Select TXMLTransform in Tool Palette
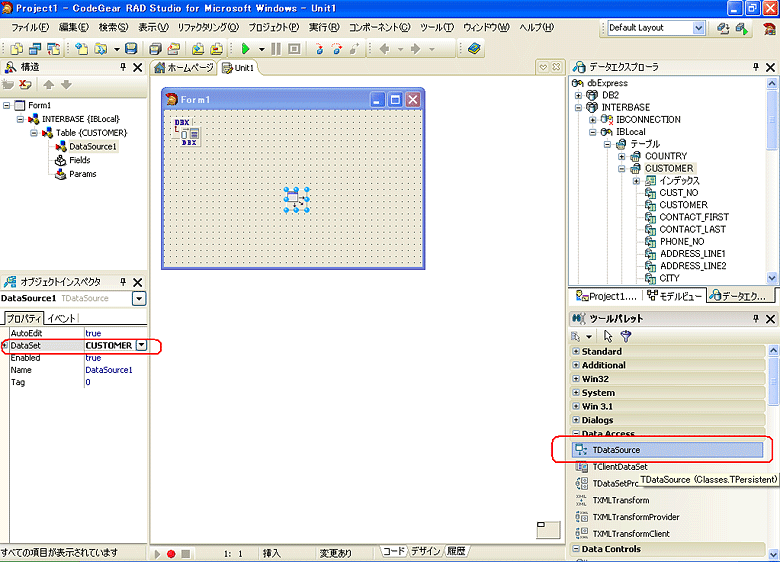 click(621, 500)
